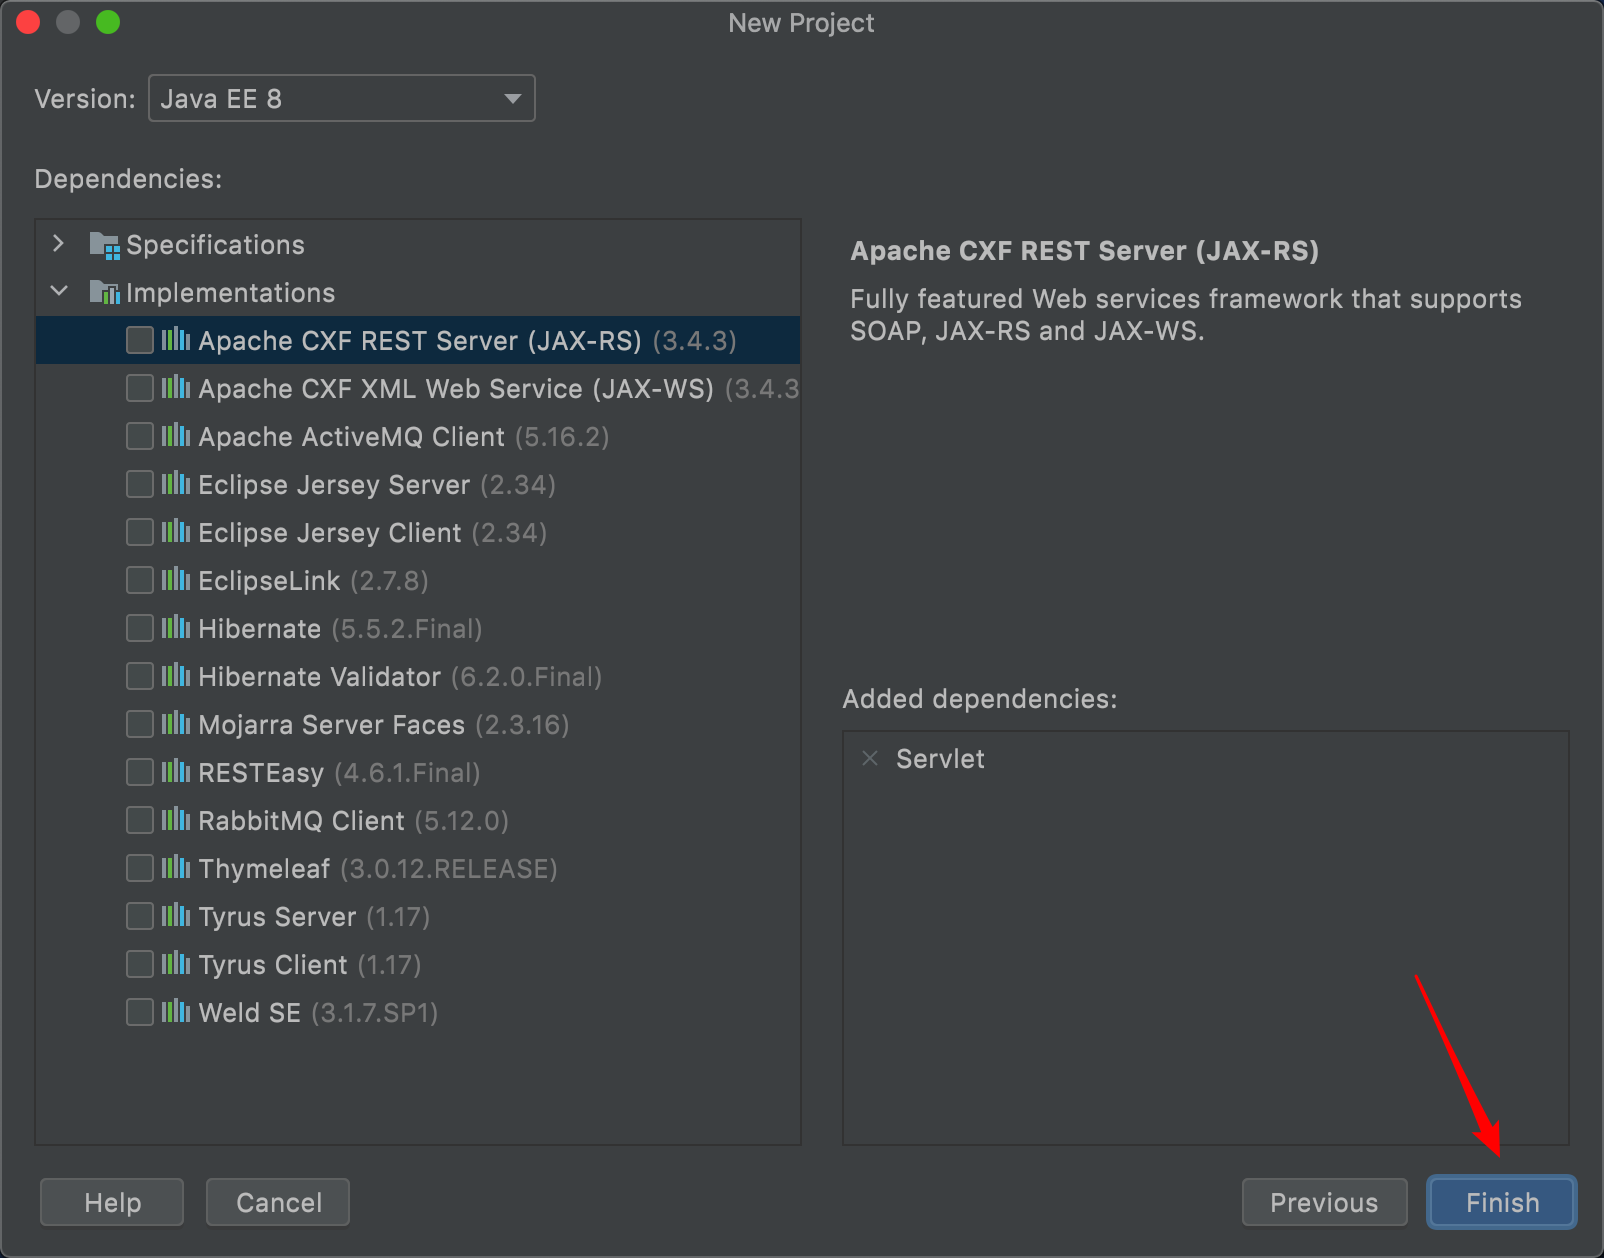Open Help for the New Project dialog
This screenshot has height=1258, width=1604.
pyautogui.click(x=112, y=1202)
